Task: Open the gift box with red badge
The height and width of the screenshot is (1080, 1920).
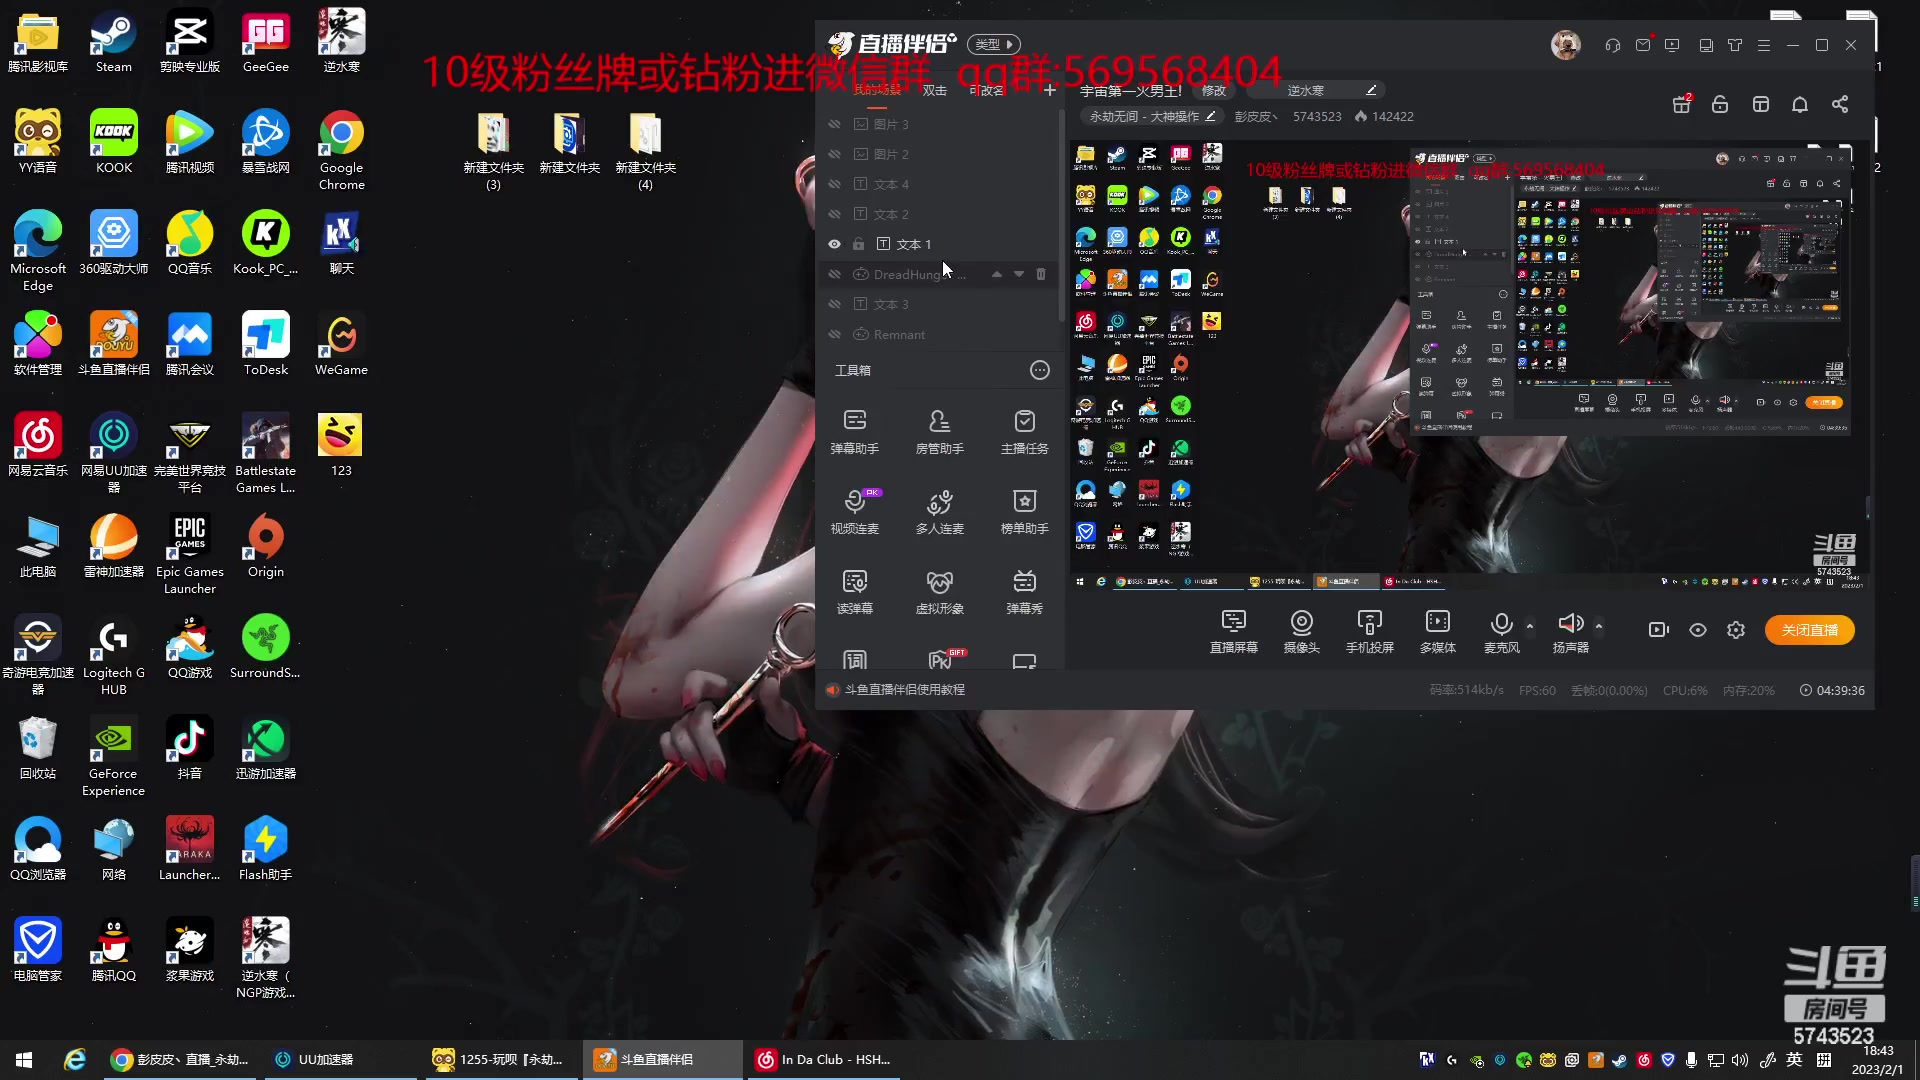Action: [x=1681, y=104]
